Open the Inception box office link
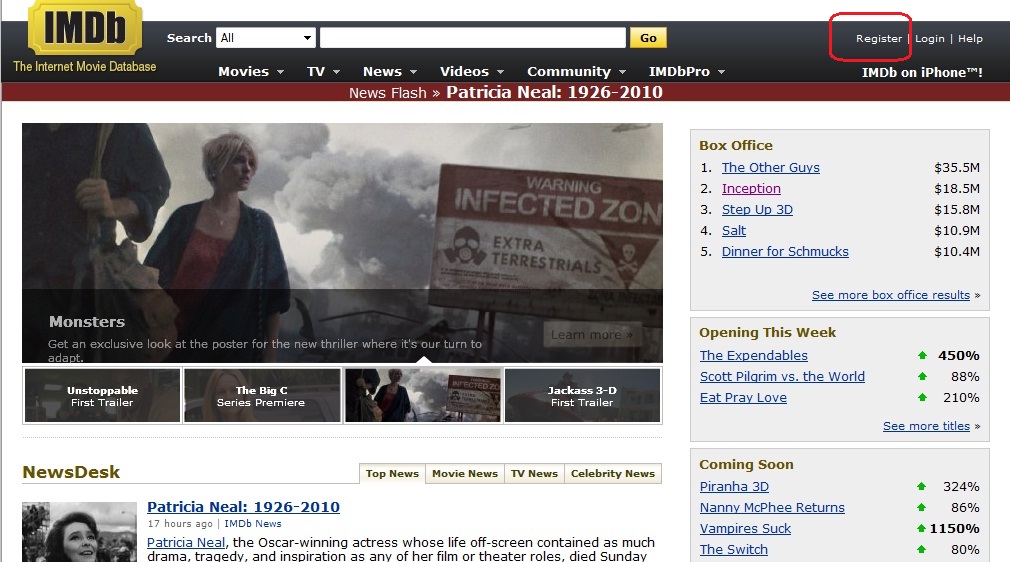Image resolution: width=1010 pixels, height=562 pixels. point(751,189)
